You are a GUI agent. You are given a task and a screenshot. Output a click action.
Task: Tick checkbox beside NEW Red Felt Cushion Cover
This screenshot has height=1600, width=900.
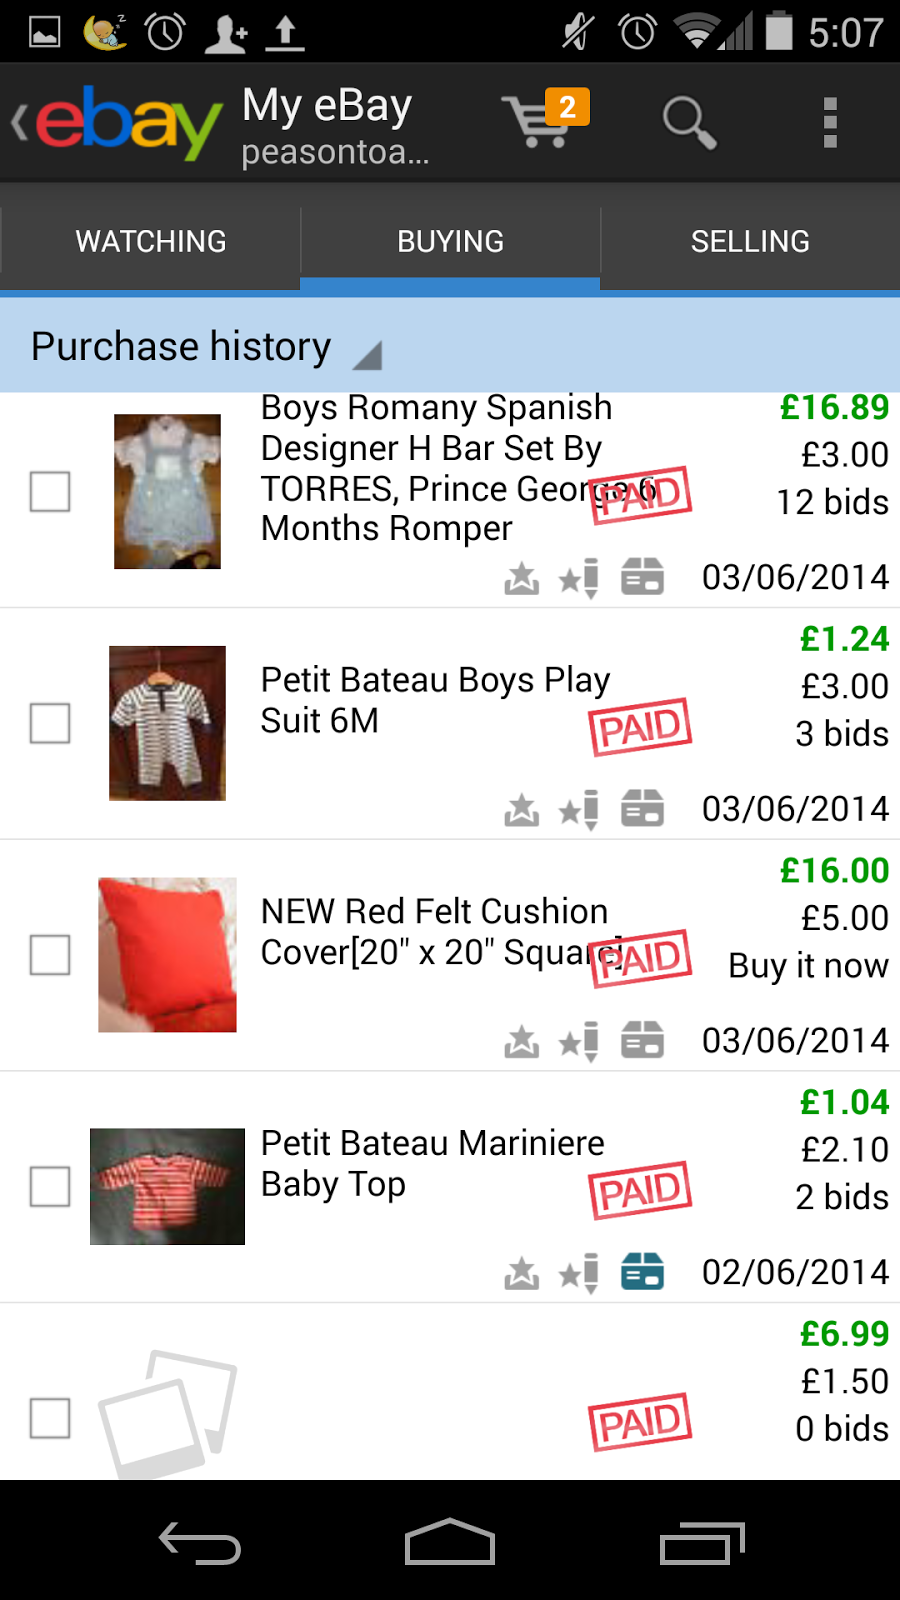tap(50, 955)
